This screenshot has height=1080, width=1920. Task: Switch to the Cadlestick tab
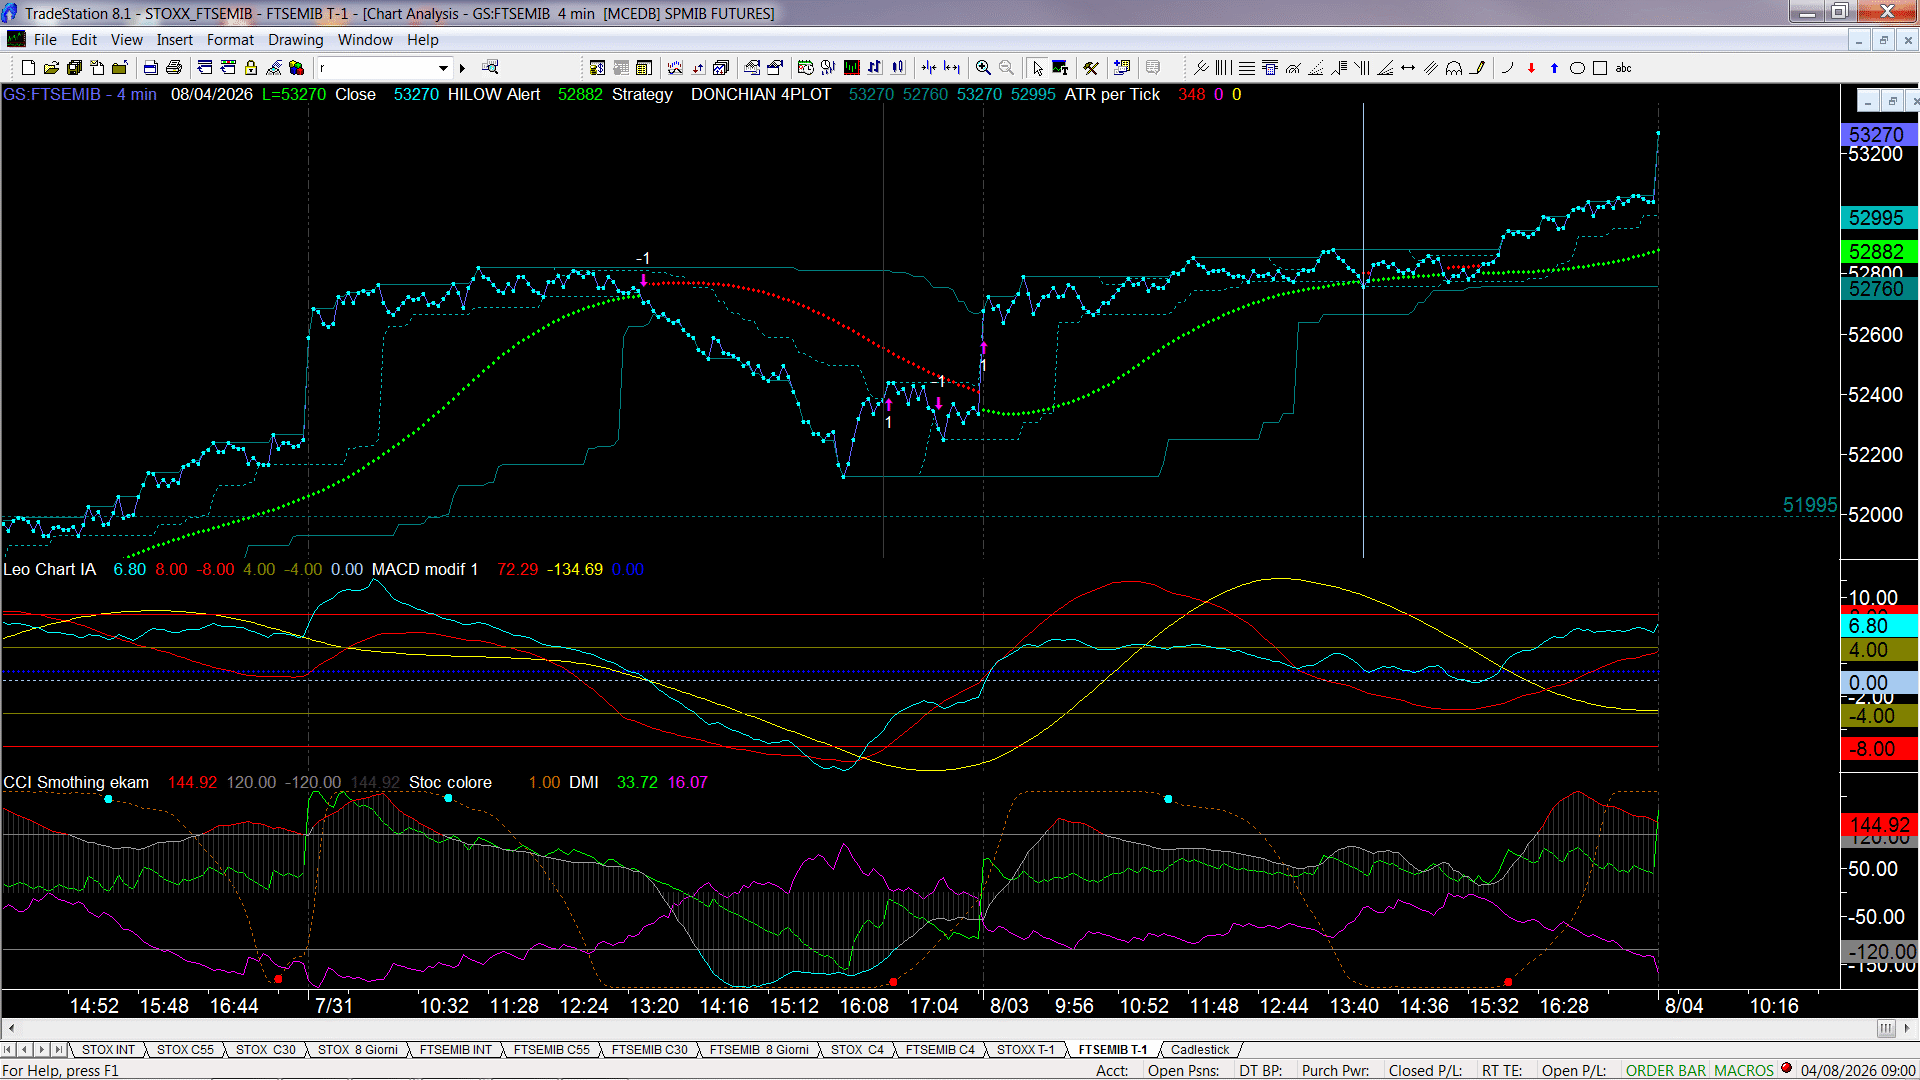coord(1200,1050)
